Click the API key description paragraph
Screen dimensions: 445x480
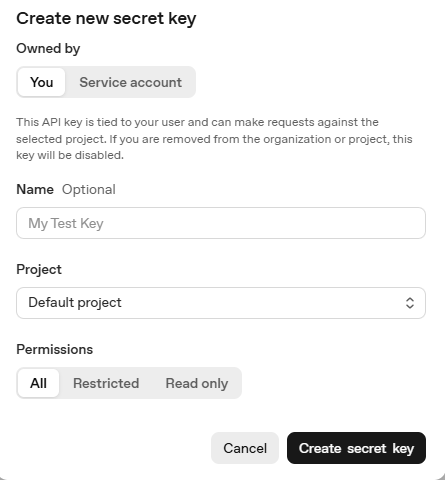point(214,139)
